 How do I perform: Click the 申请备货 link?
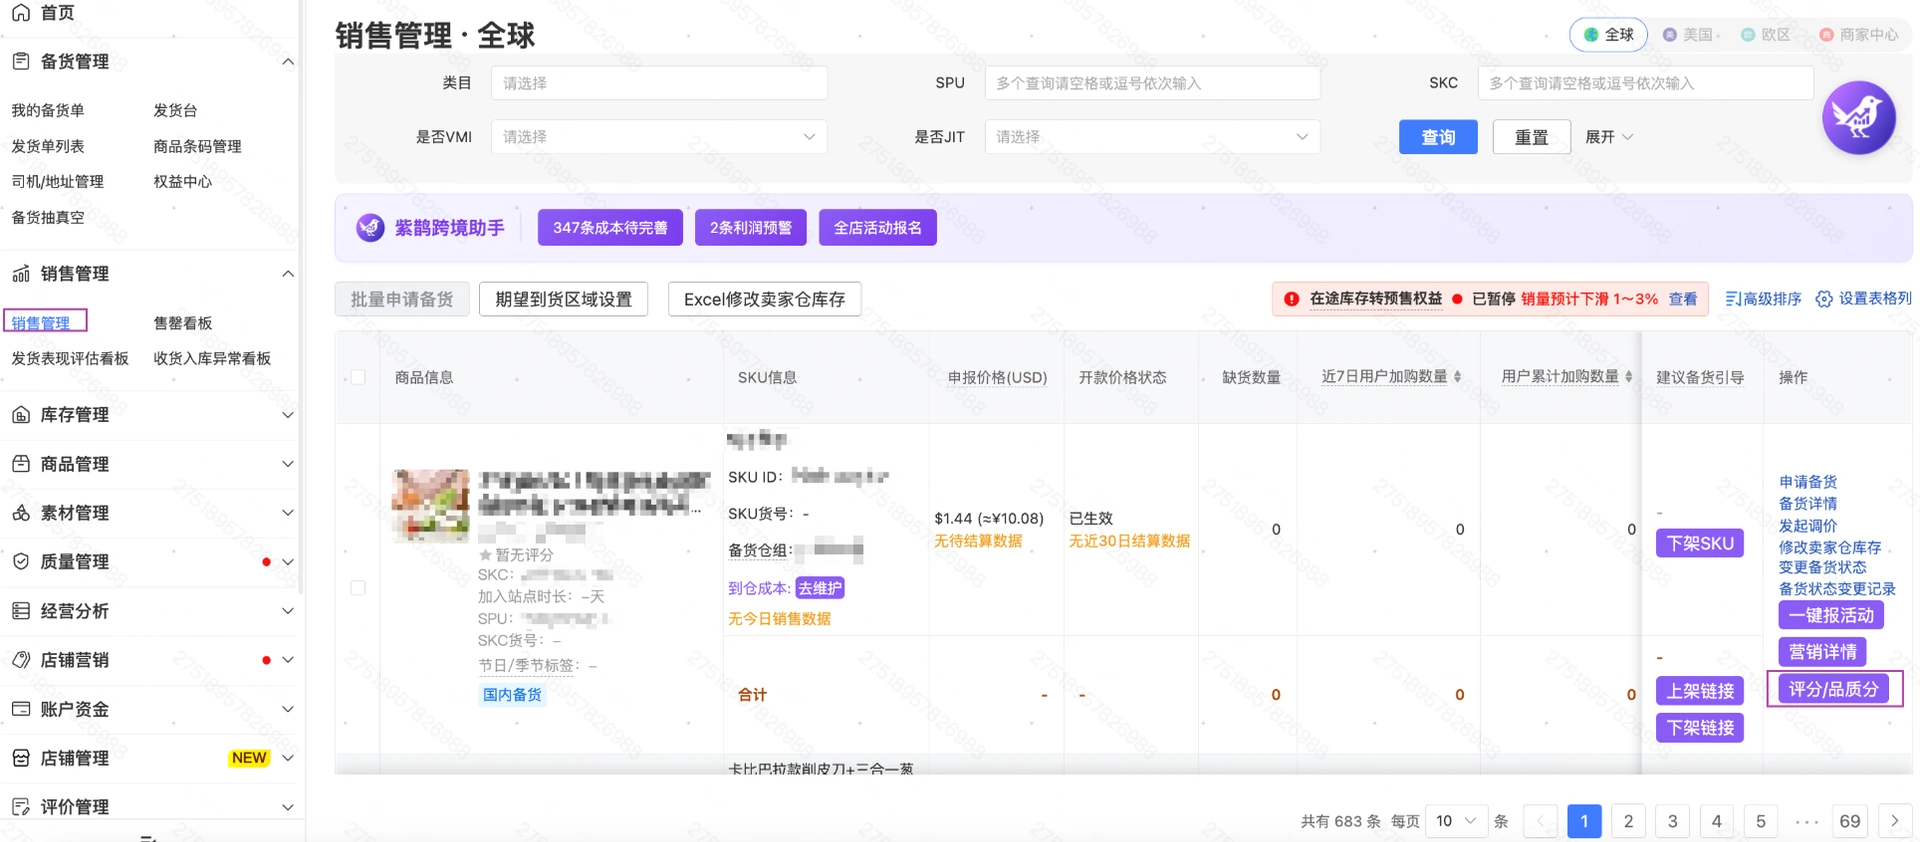[x=1808, y=482]
